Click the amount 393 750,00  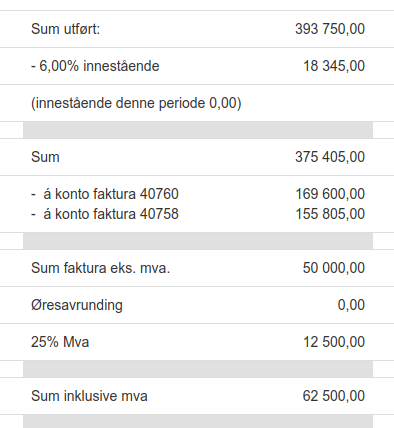point(330,29)
